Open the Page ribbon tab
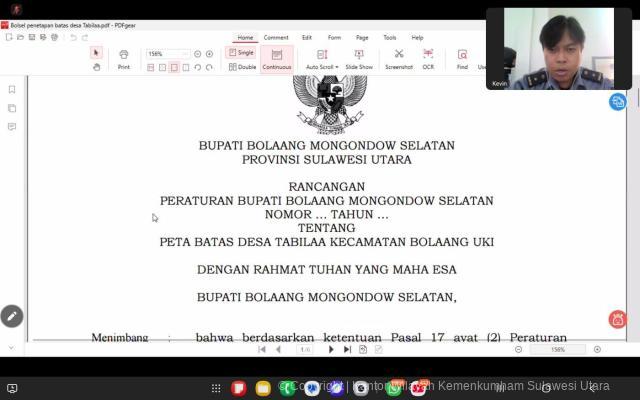The width and height of the screenshot is (640, 400). (x=362, y=38)
